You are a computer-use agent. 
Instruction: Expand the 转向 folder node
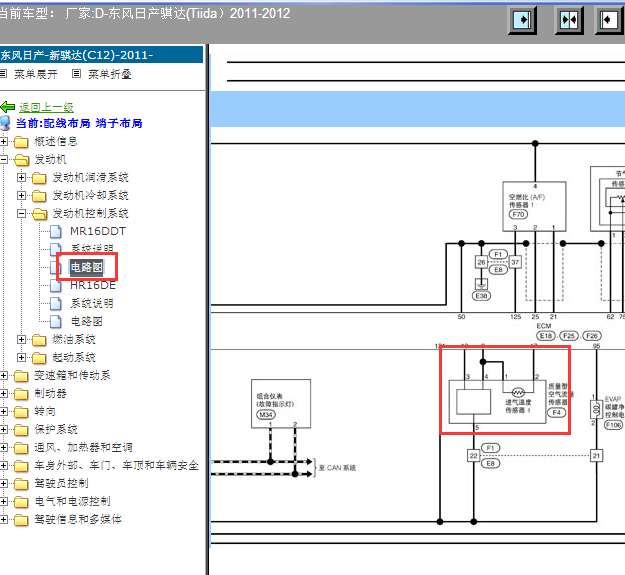coord(4,411)
